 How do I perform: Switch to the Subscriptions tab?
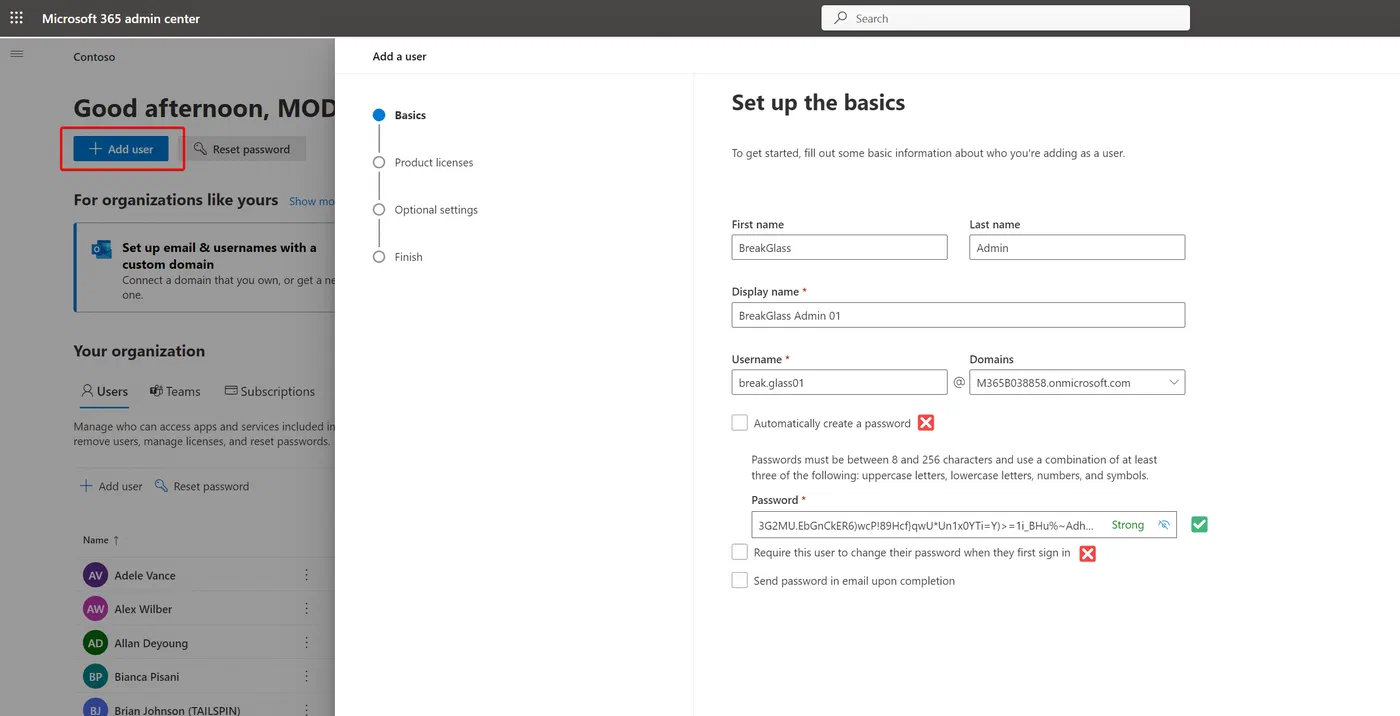tap(270, 391)
